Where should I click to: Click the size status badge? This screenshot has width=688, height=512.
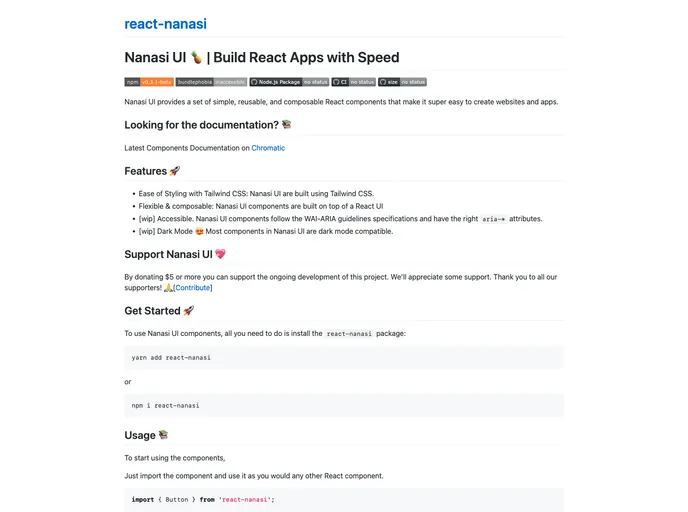(x=402, y=82)
